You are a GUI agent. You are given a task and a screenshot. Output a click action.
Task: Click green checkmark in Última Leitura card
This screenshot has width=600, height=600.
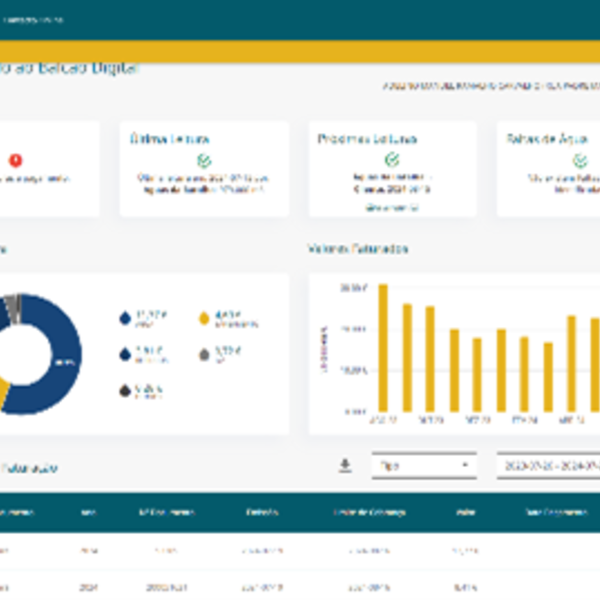click(x=204, y=159)
